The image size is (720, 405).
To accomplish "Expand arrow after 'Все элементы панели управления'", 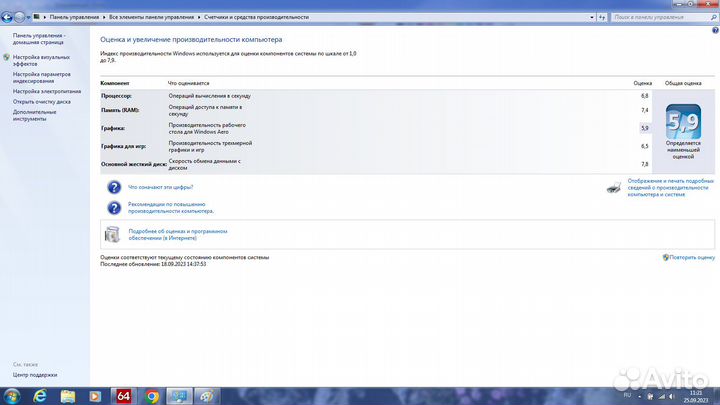I will [199, 17].
